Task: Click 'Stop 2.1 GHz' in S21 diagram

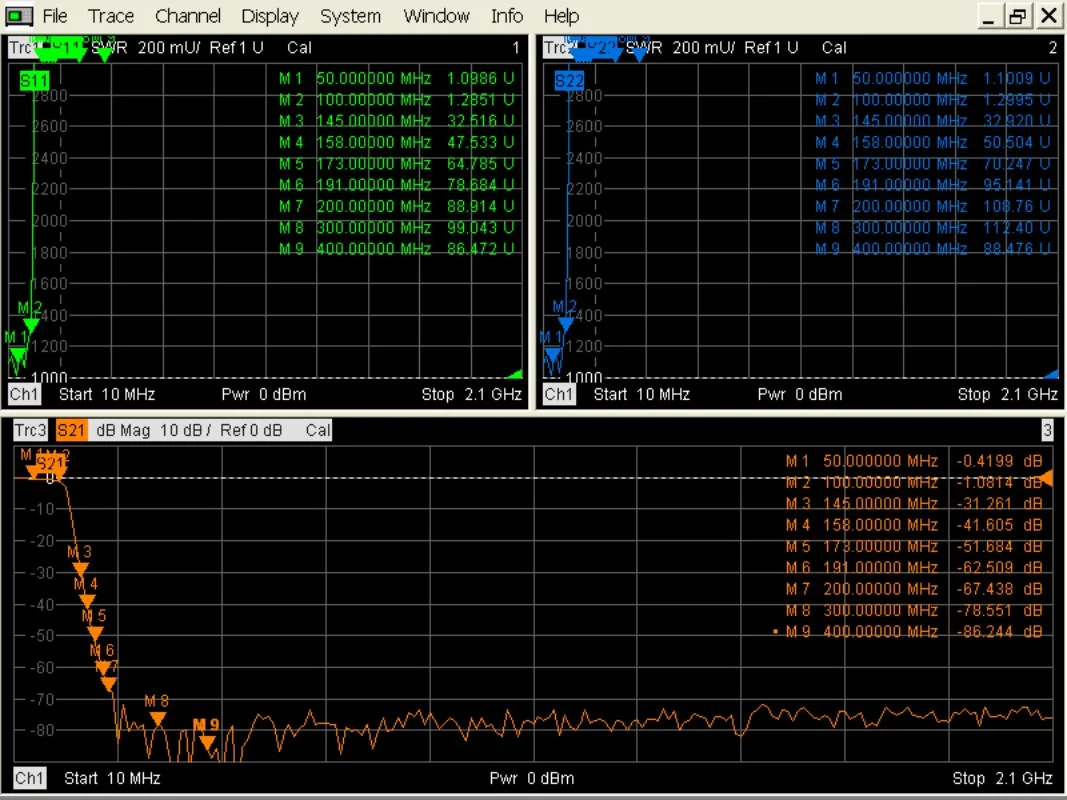Action: (1002, 778)
